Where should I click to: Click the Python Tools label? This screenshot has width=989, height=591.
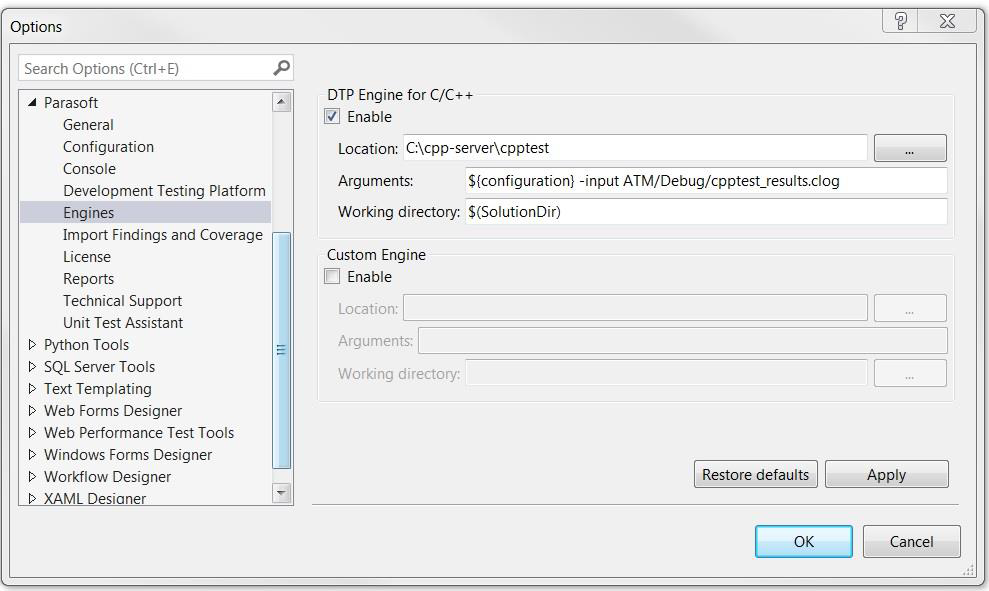point(86,345)
